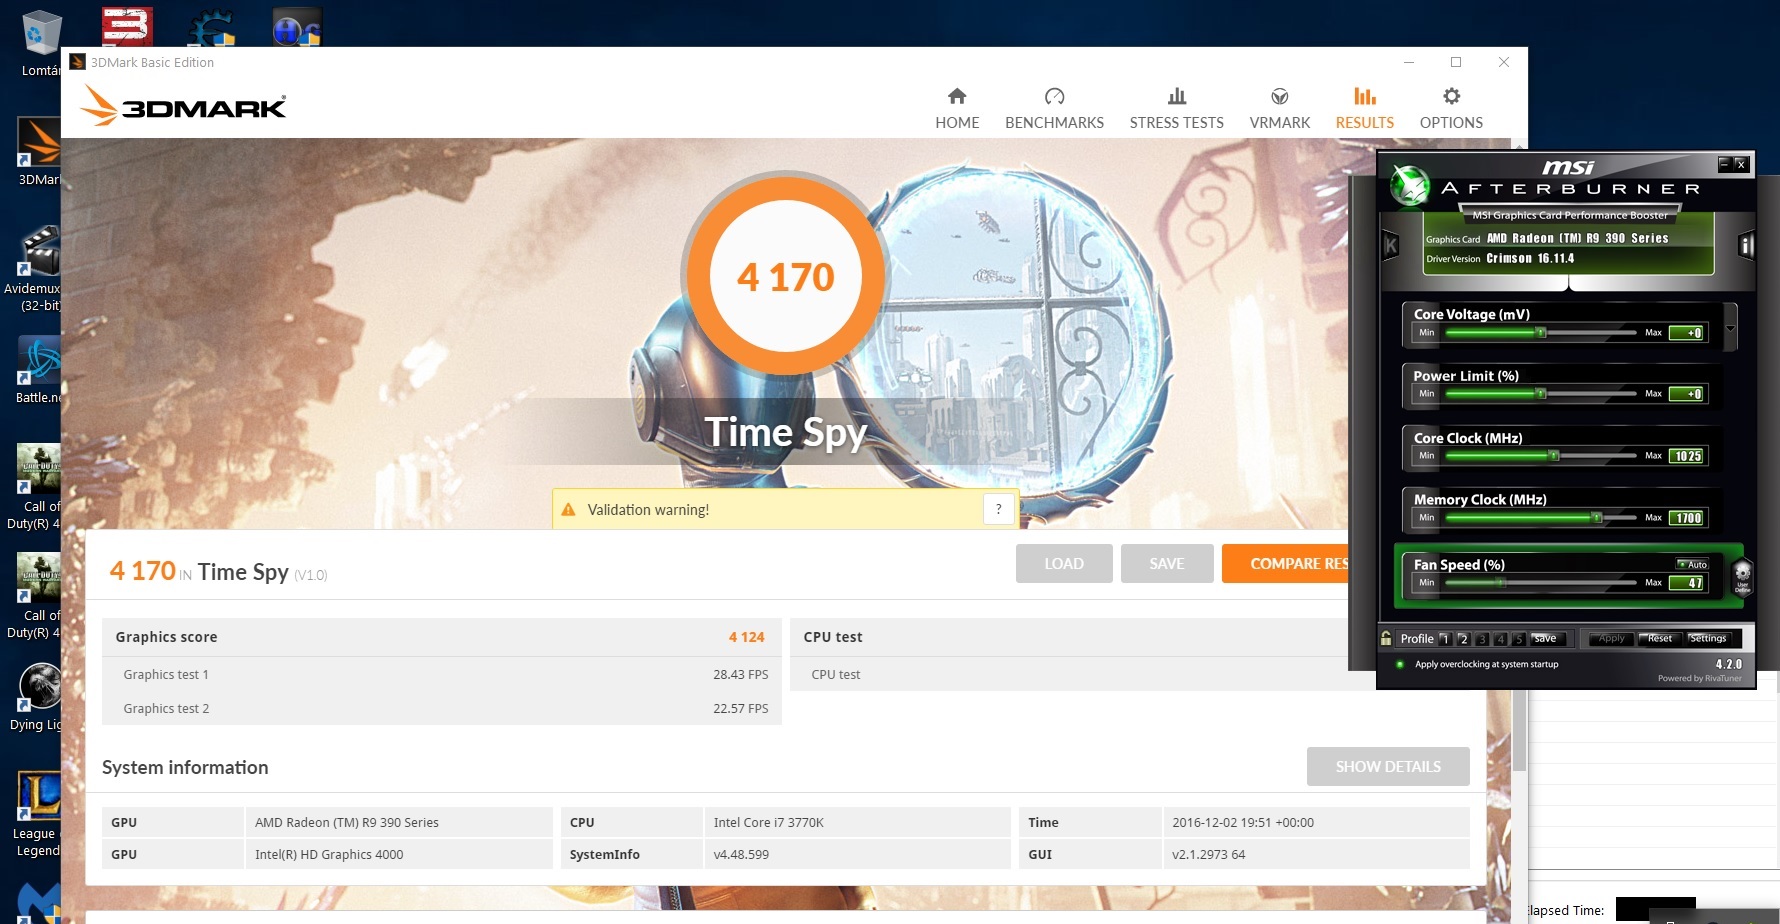This screenshot has width=1780, height=924.
Task: Click the Afterburner K Kombustor button
Action: pyautogui.click(x=1390, y=245)
